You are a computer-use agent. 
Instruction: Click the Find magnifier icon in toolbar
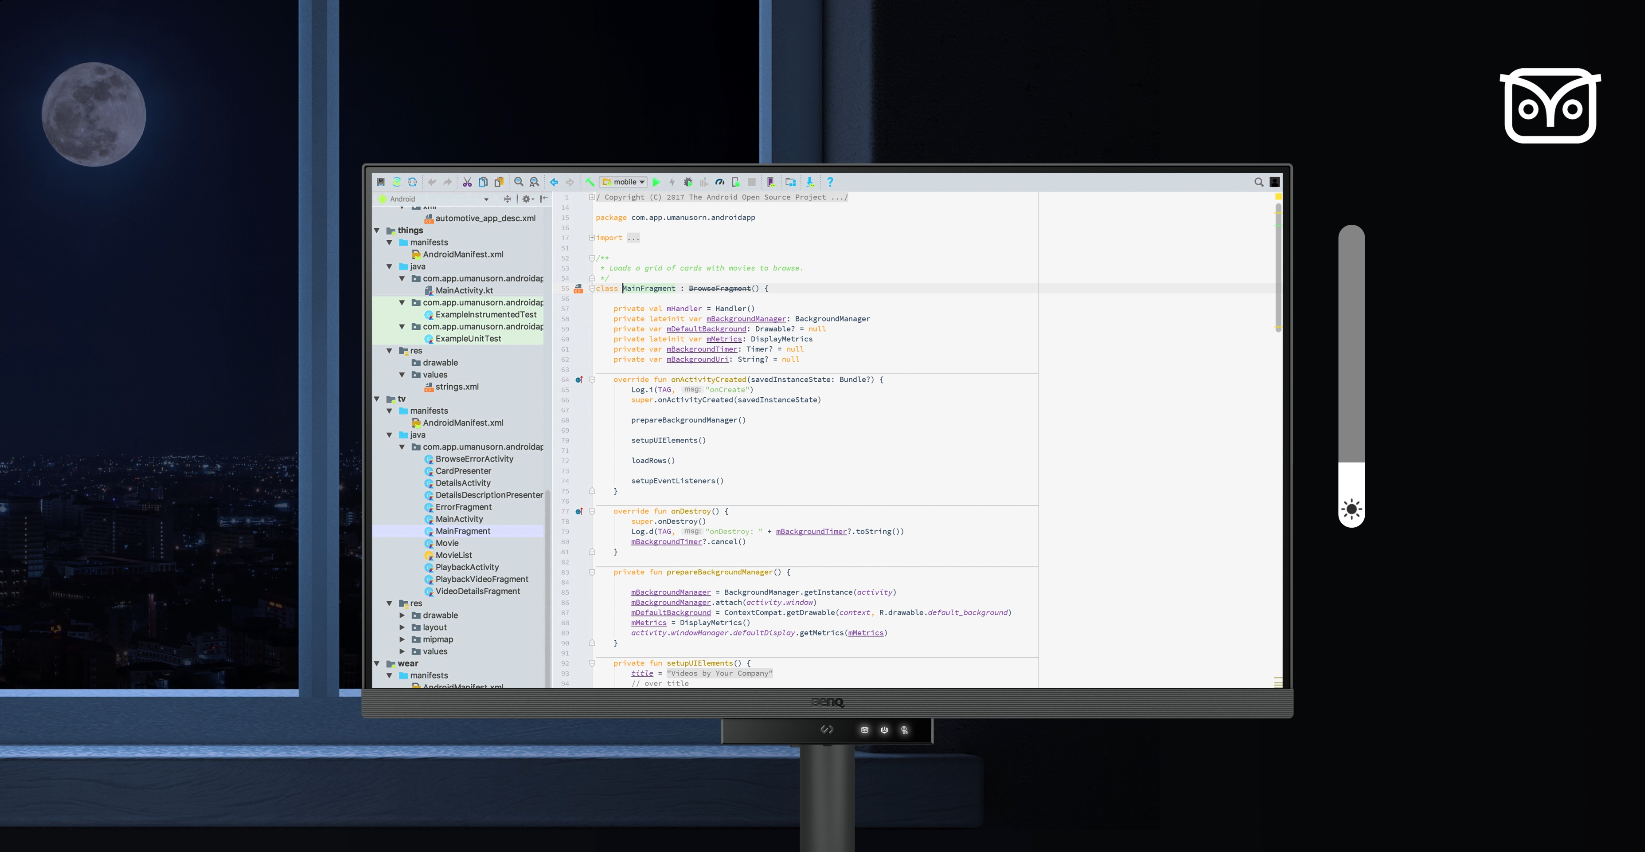pos(519,182)
